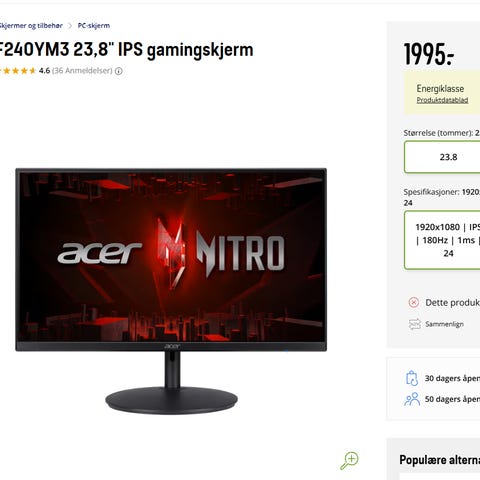480x480 pixels.
Task: Open the PC-skjerm breadcrumb link
Action: 94,26
